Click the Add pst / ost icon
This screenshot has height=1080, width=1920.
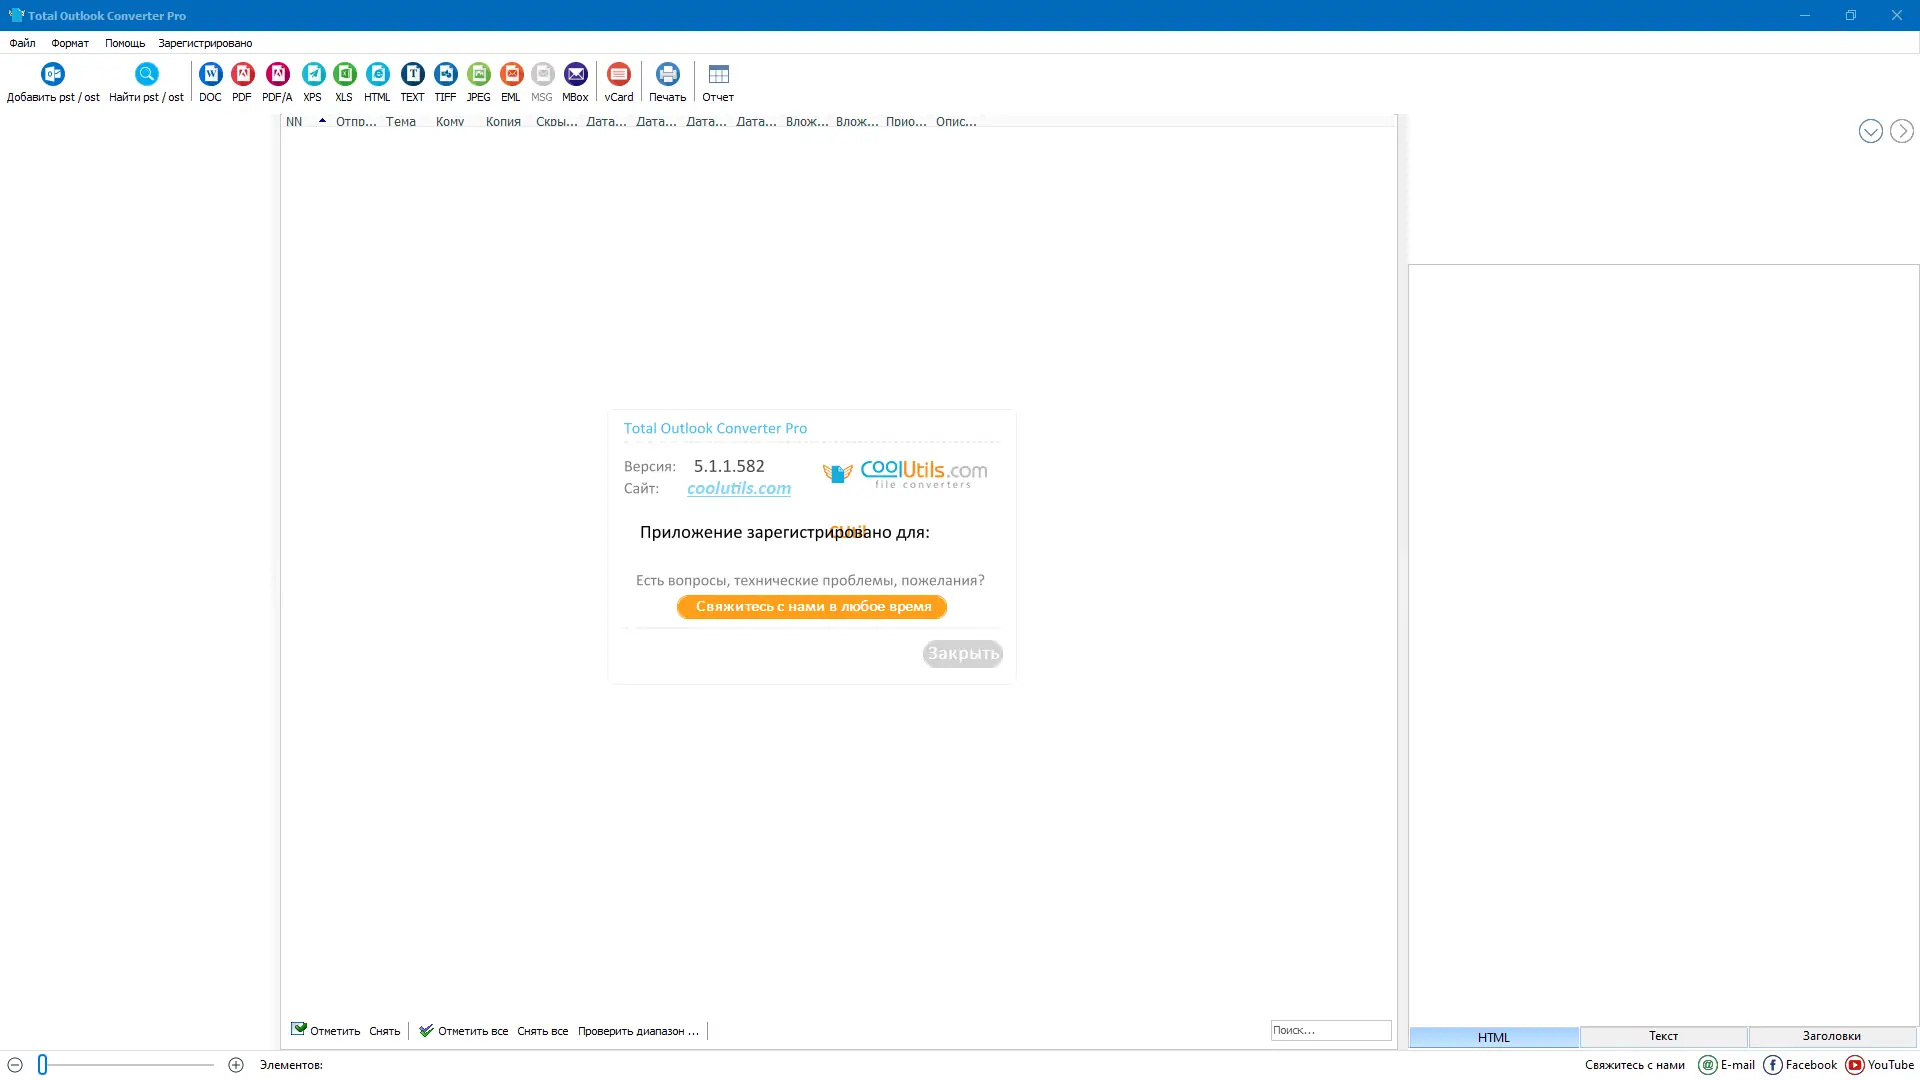(53, 75)
